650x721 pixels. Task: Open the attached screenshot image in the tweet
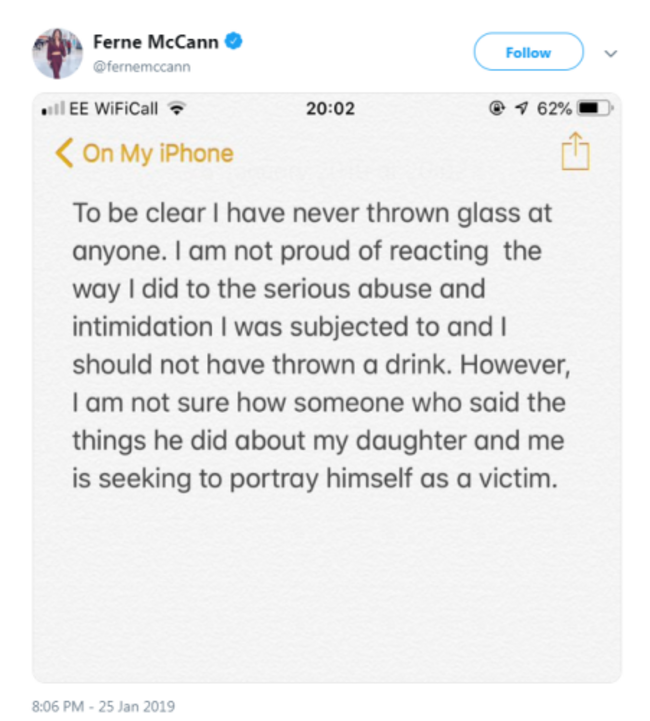[x=326, y=388]
